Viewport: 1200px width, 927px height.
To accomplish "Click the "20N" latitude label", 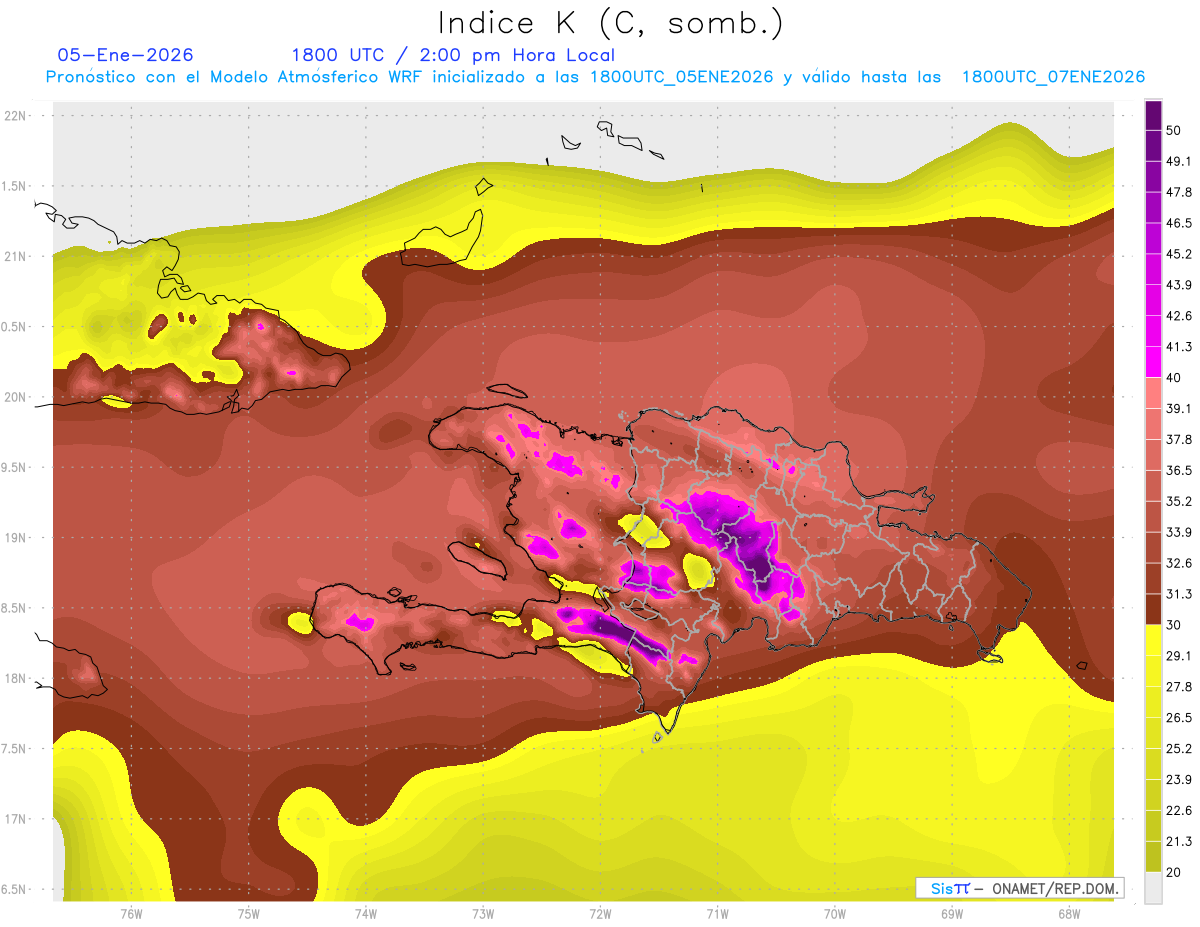I will [17, 397].
